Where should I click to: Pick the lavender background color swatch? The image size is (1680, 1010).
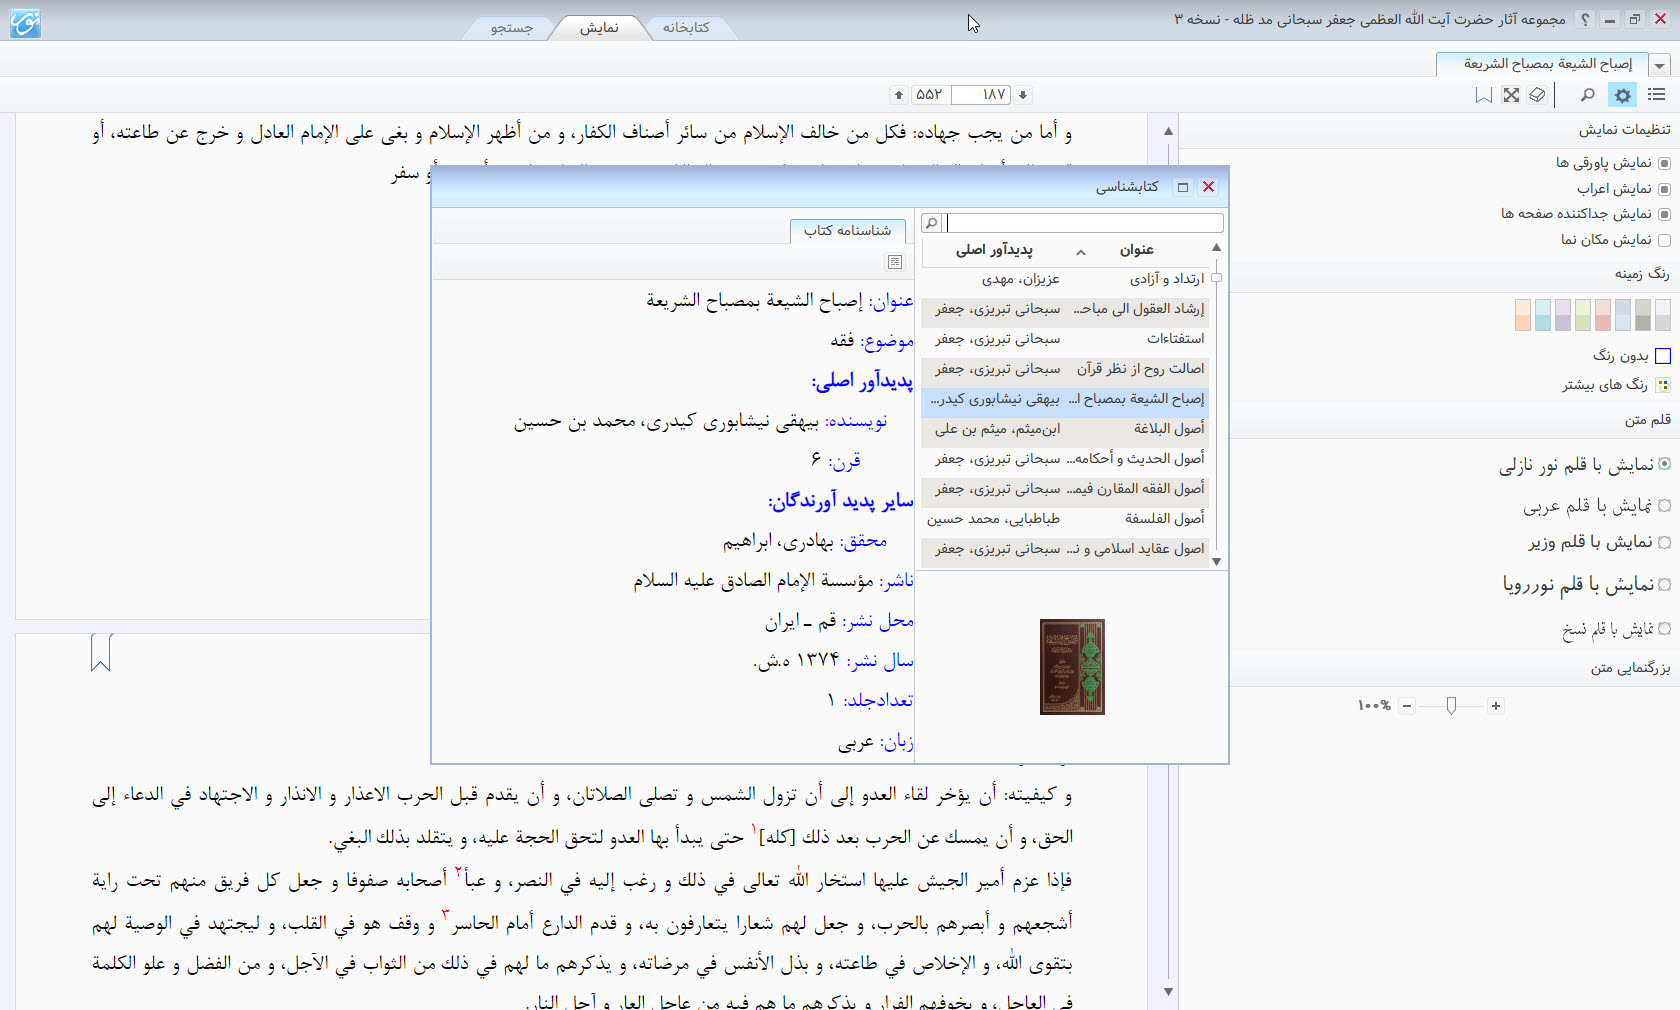click(x=1562, y=315)
